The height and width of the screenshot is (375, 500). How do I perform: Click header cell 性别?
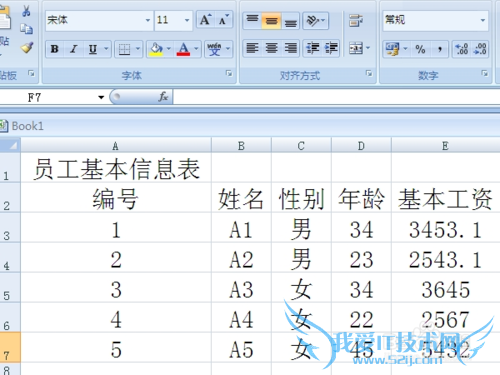pos(301,198)
